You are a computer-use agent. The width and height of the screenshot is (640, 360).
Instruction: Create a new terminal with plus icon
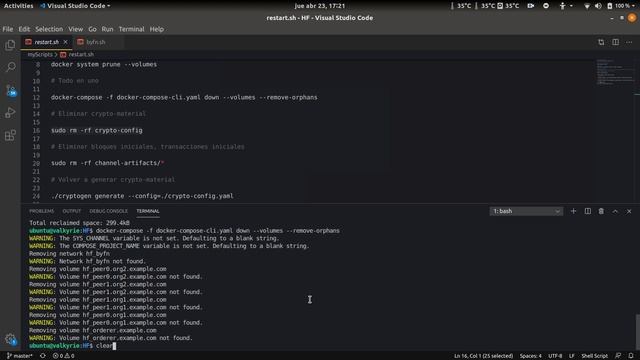(x=573, y=211)
